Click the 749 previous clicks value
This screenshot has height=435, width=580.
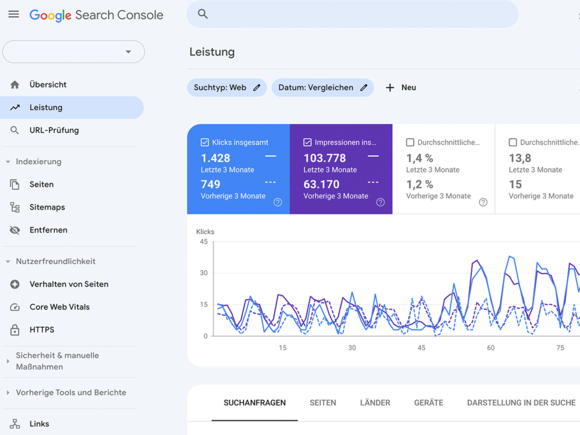point(210,184)
